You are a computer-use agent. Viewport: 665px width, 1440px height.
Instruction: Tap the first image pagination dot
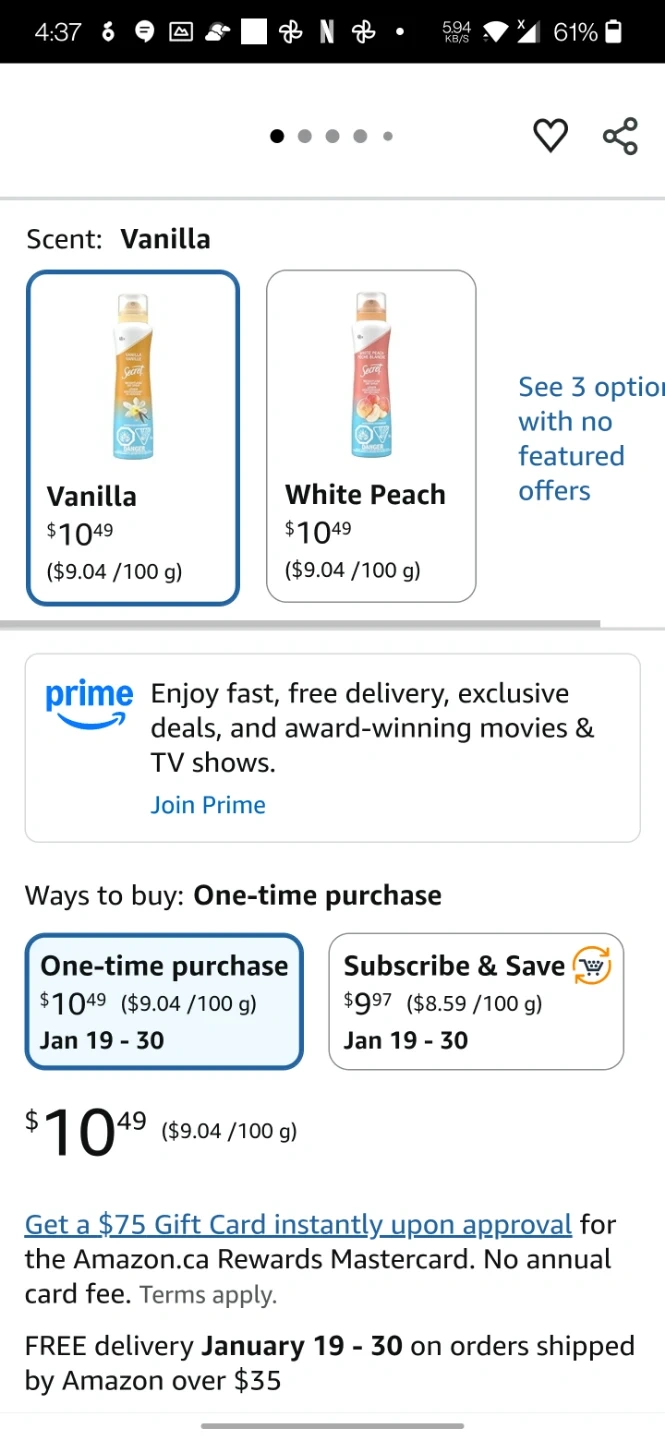click(x=277, y=136)
